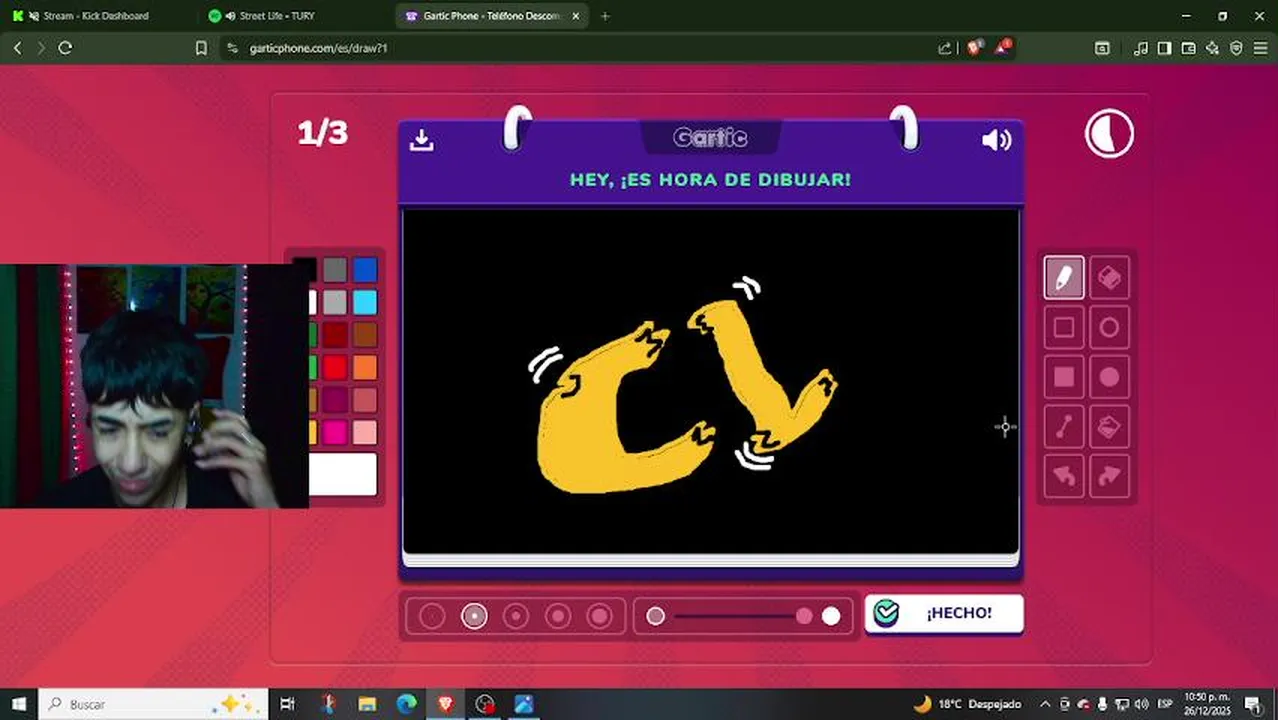
Task: Open Brave Shields lion icon
Action: (974, 47)
